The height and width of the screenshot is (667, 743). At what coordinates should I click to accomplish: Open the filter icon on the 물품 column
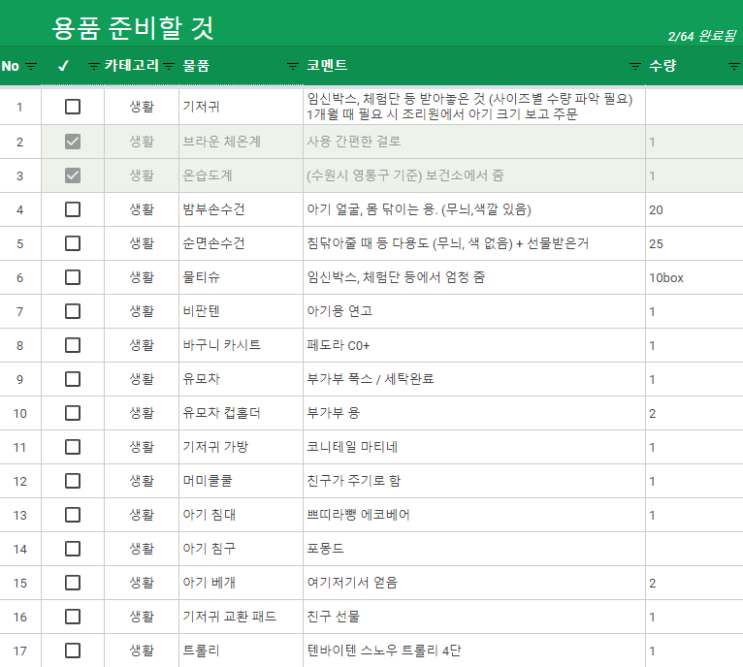(293, 66)
